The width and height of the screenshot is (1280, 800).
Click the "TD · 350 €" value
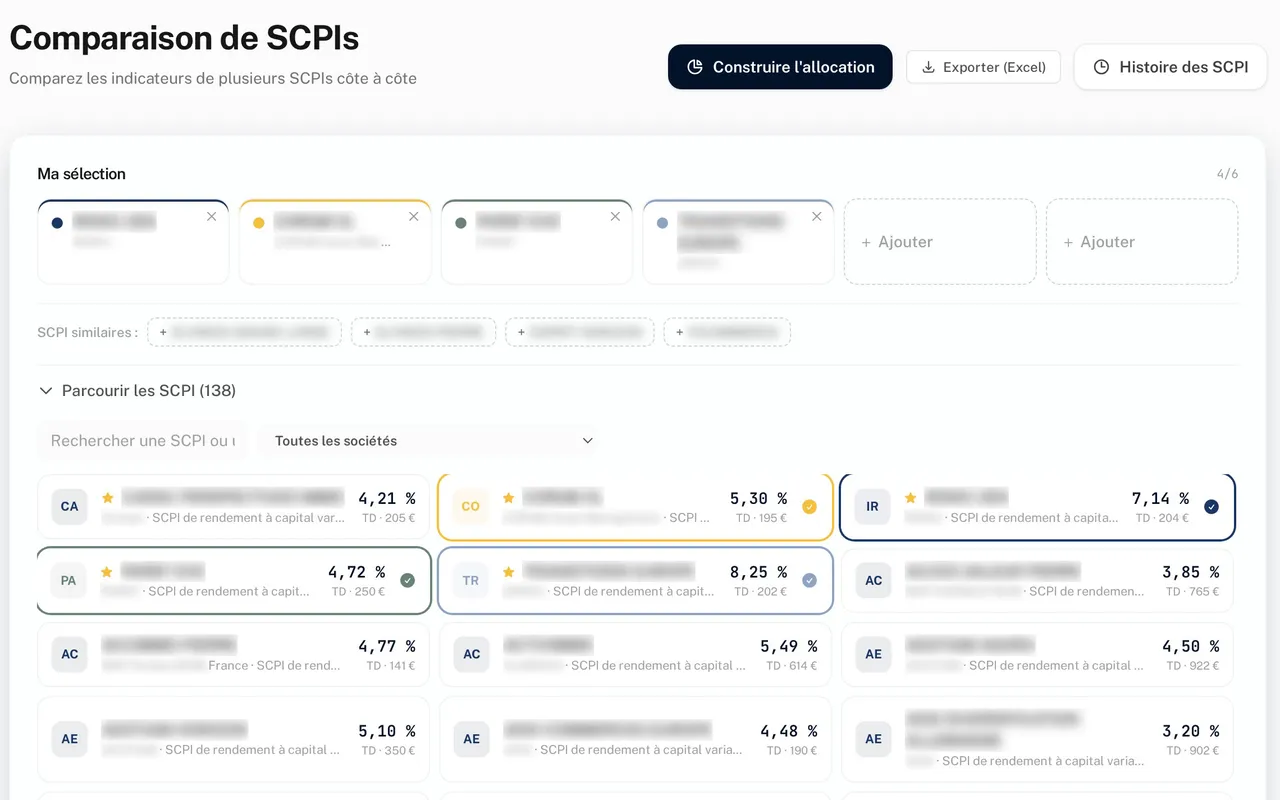[x=389, y=750]
